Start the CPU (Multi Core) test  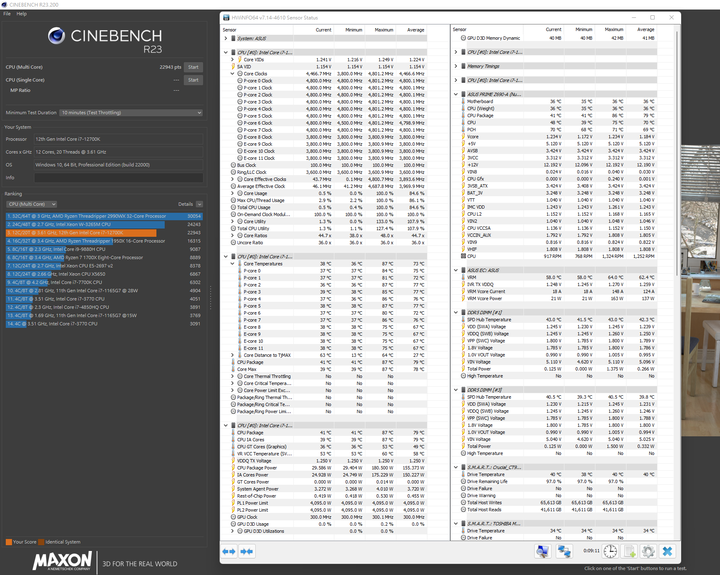click(x=193, y=67)
